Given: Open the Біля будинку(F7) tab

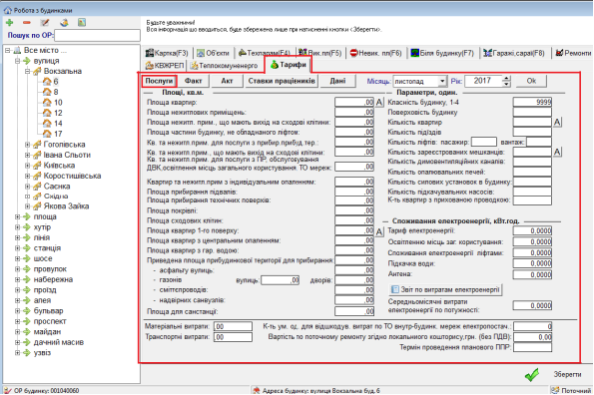Looking at the screenshot, I should (x=442, y=53).
